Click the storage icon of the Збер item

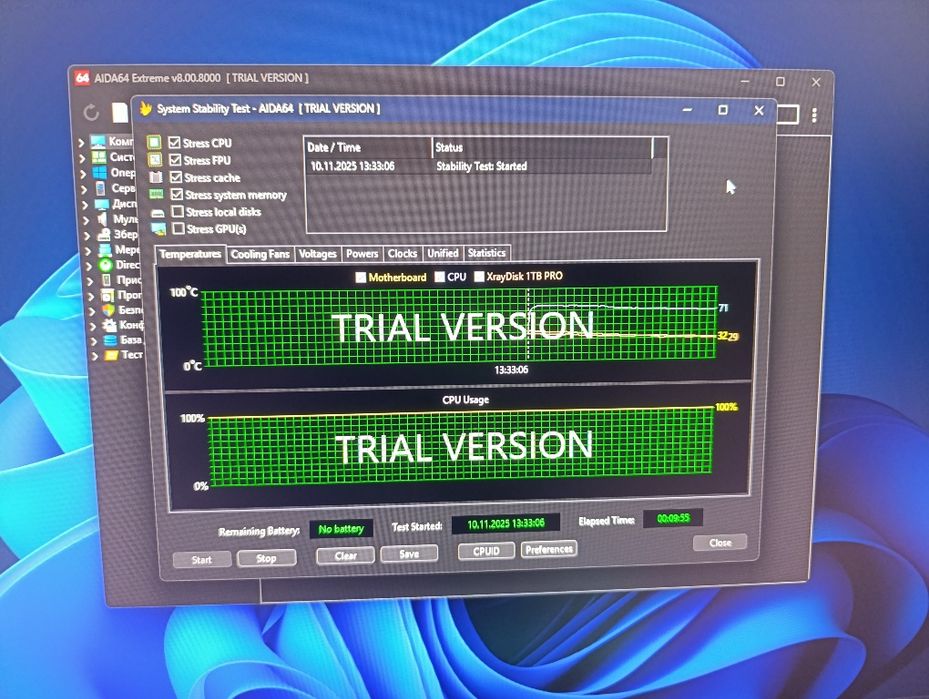(104, 235)
